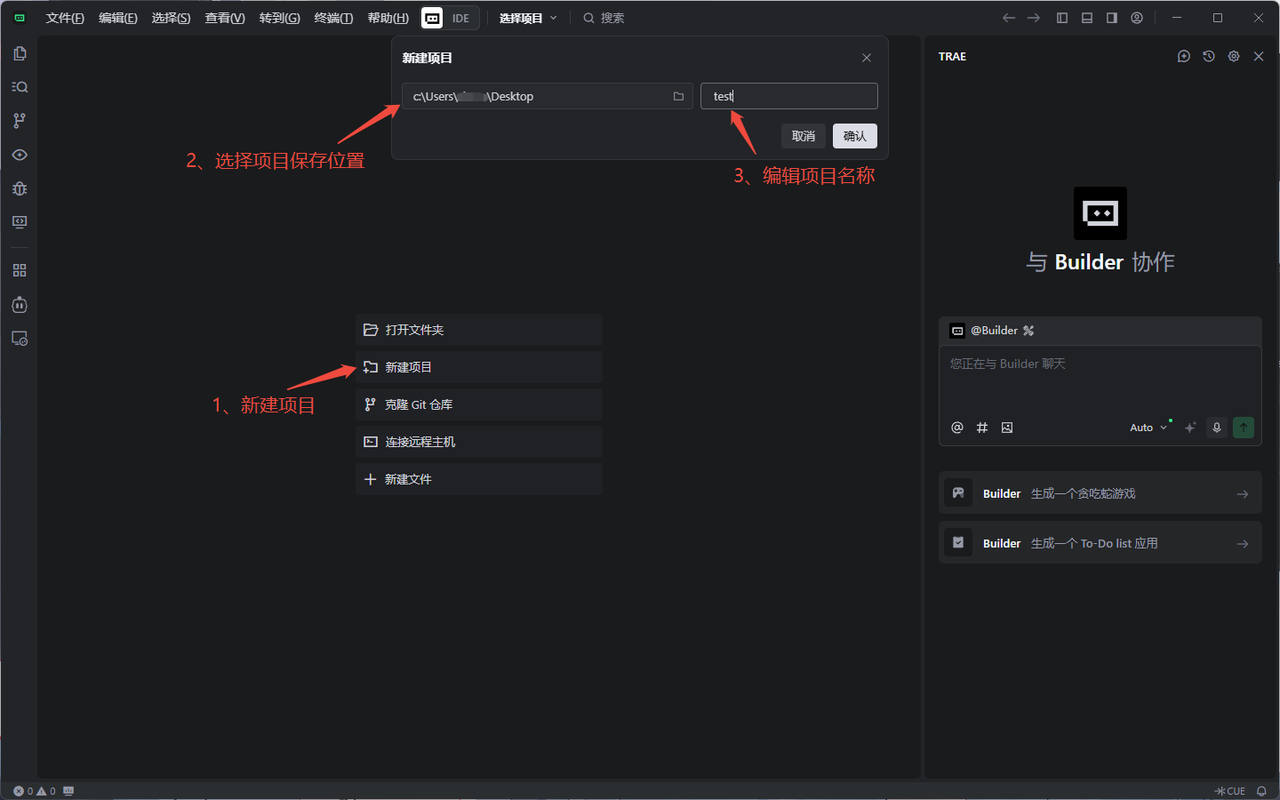Click the green remote icon at top left
The image size is (1280, 800).
(19, 18)
